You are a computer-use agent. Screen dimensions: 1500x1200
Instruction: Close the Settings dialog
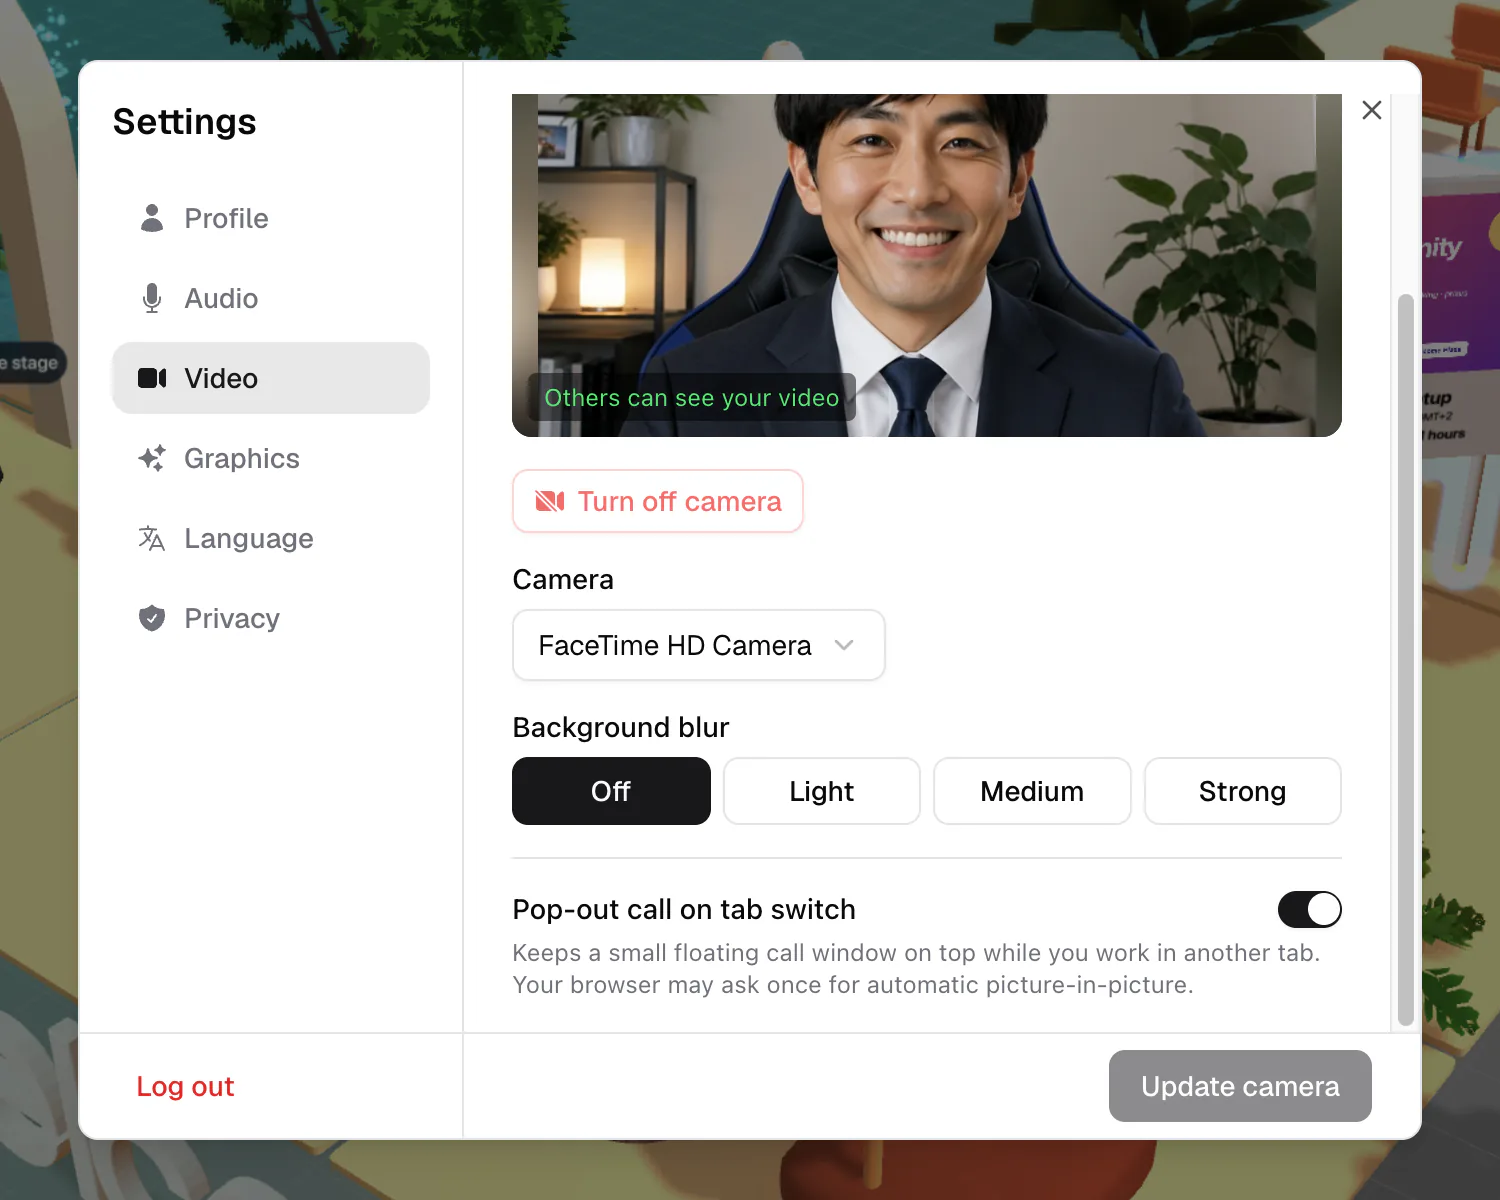[x=1372, y=110]
